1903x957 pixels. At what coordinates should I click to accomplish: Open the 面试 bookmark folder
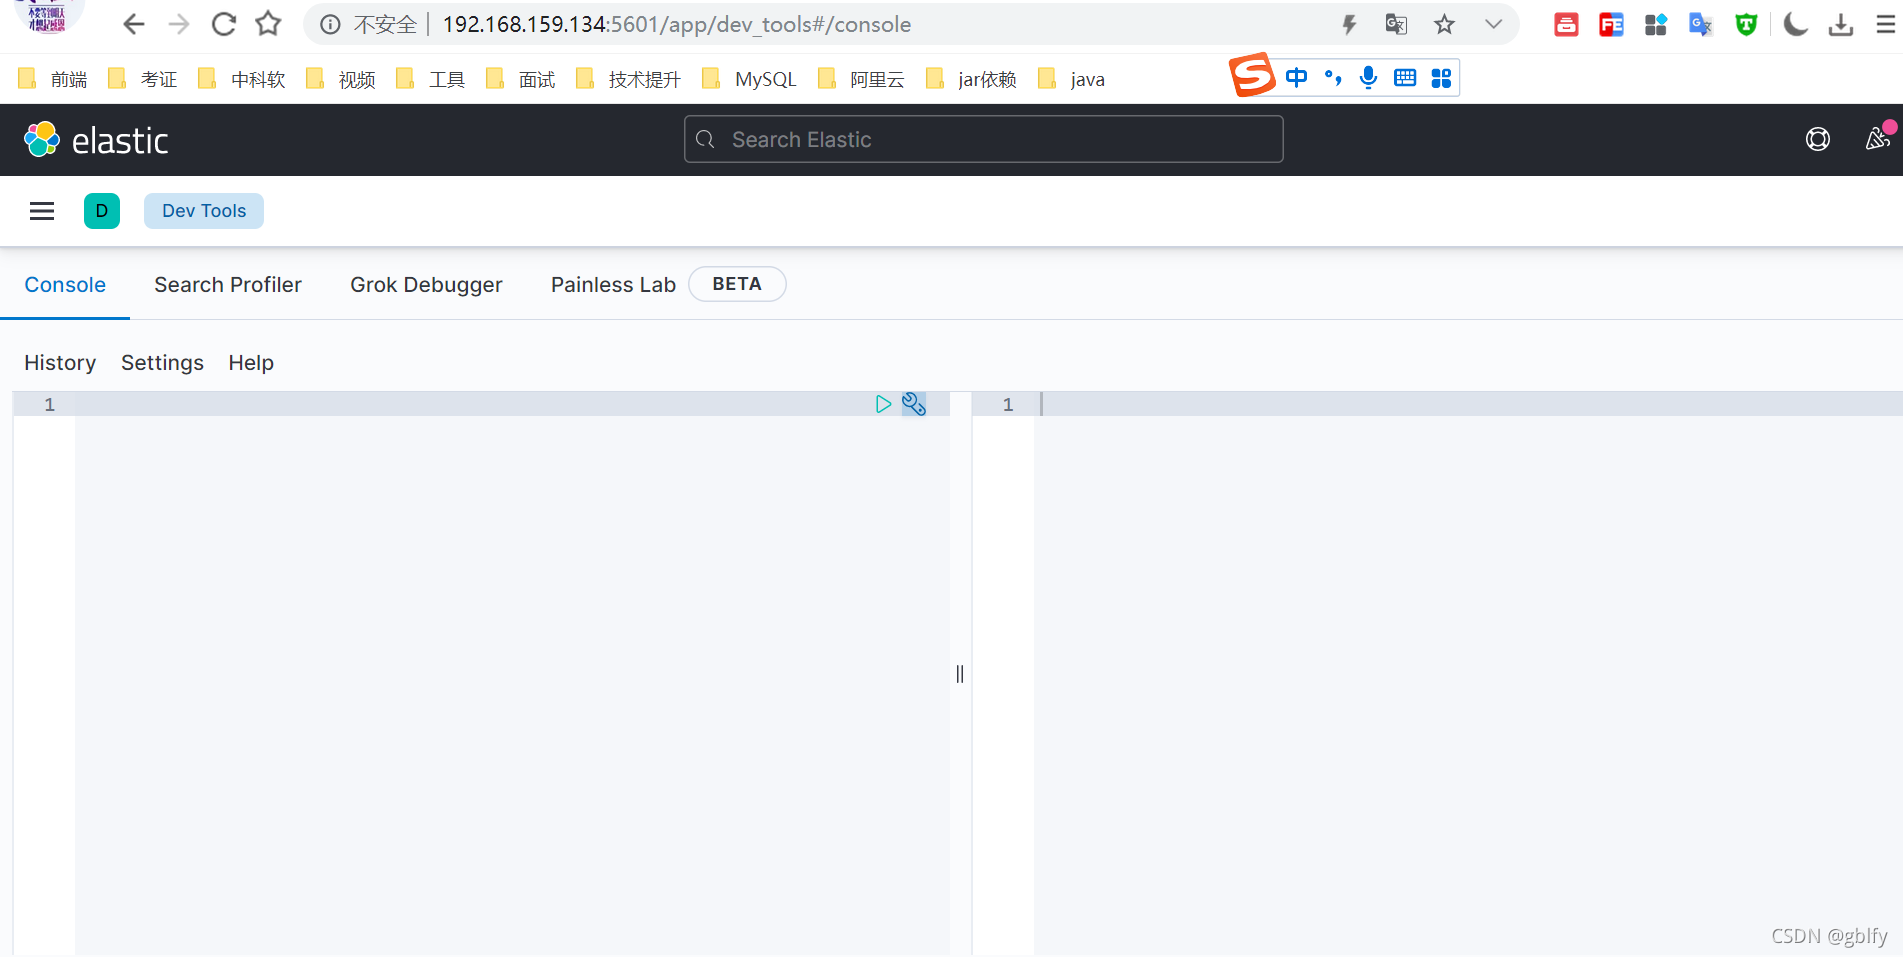521,79
